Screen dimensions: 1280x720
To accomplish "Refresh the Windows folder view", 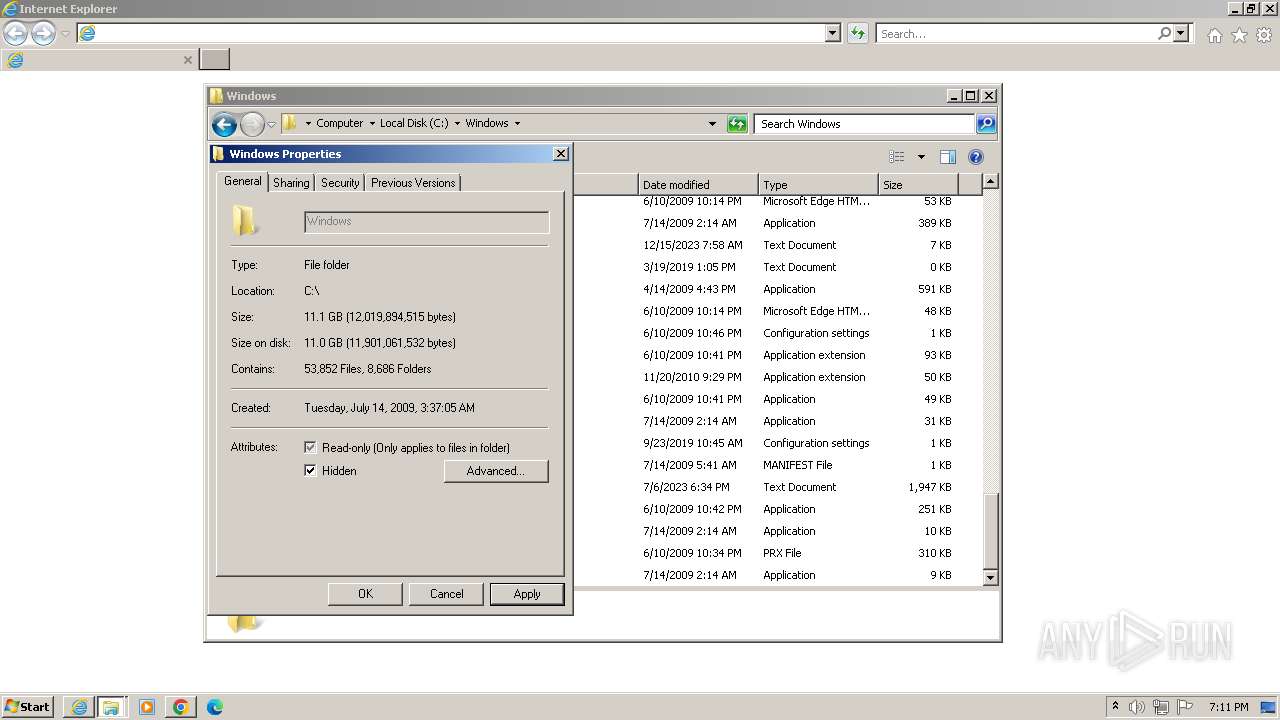I will (x=737, y=124).
